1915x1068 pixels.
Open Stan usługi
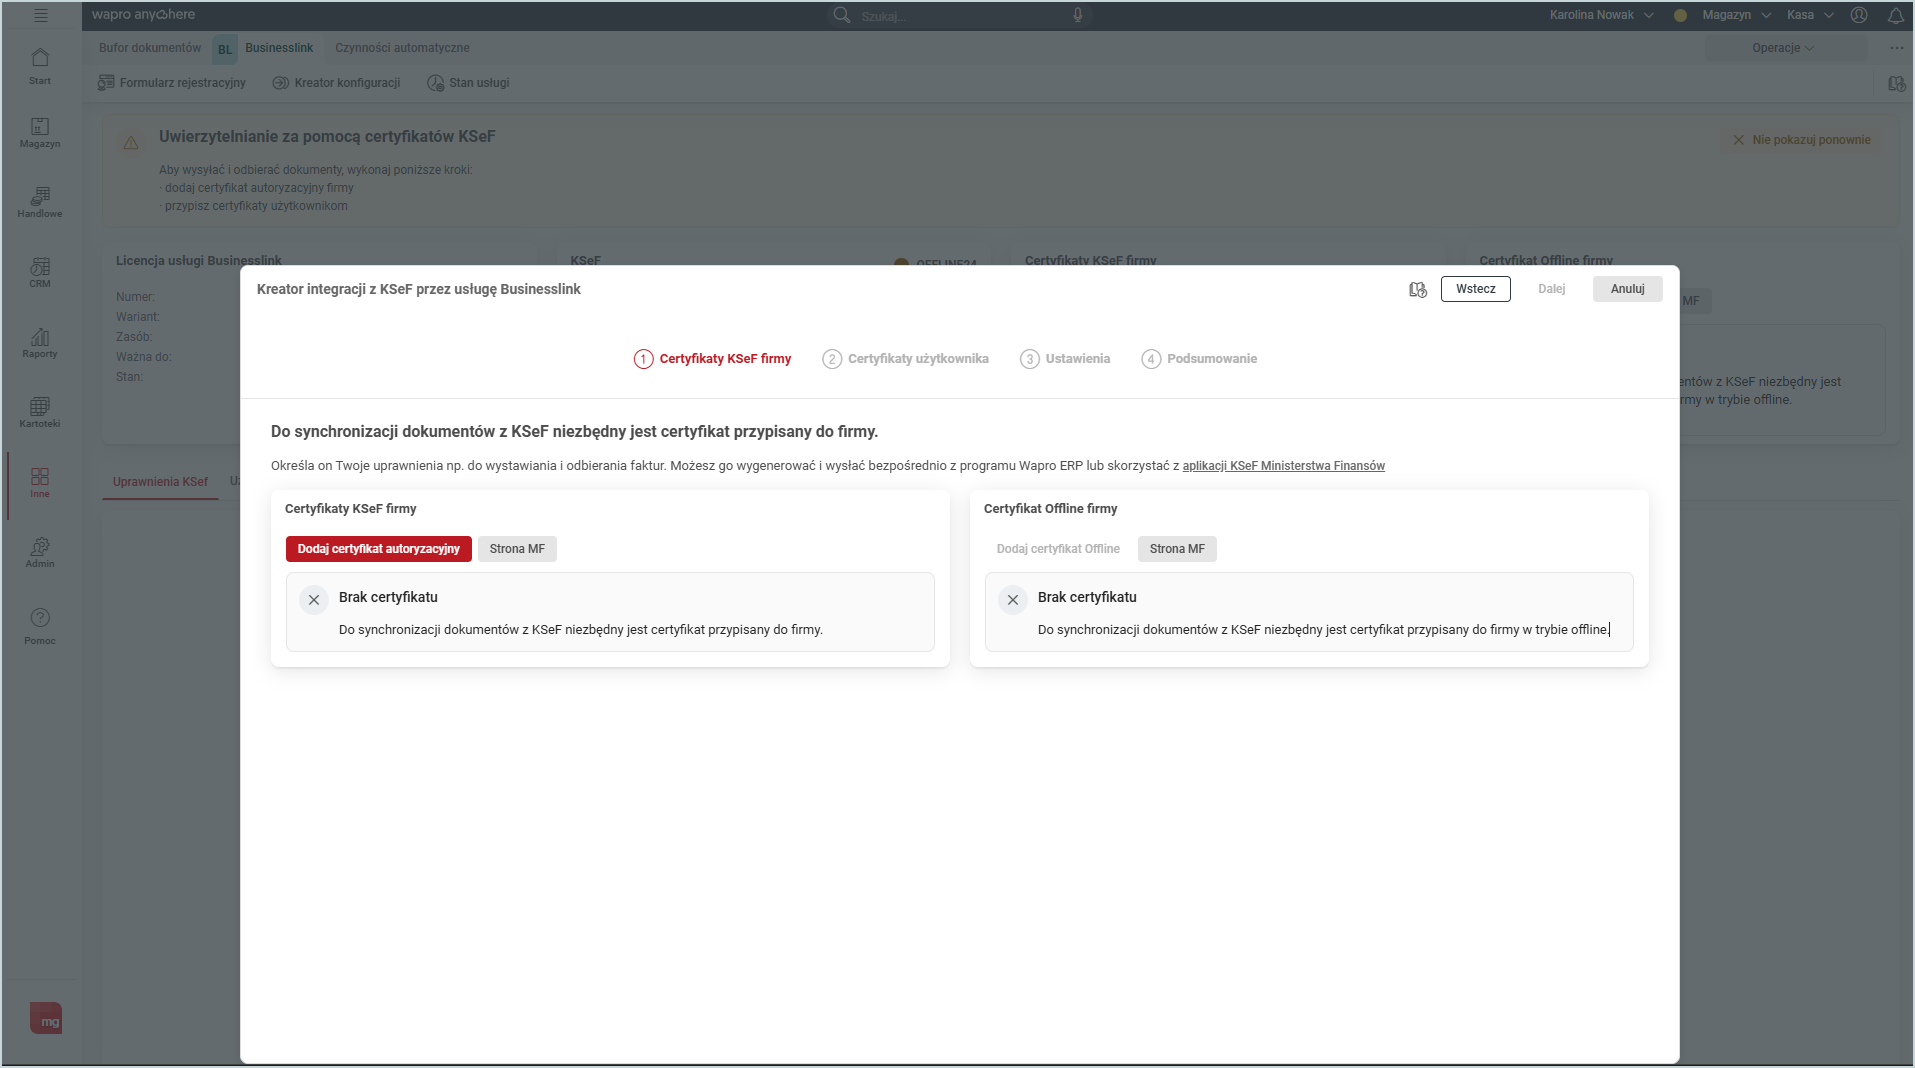pyautogui.click(x=468, y=83)
